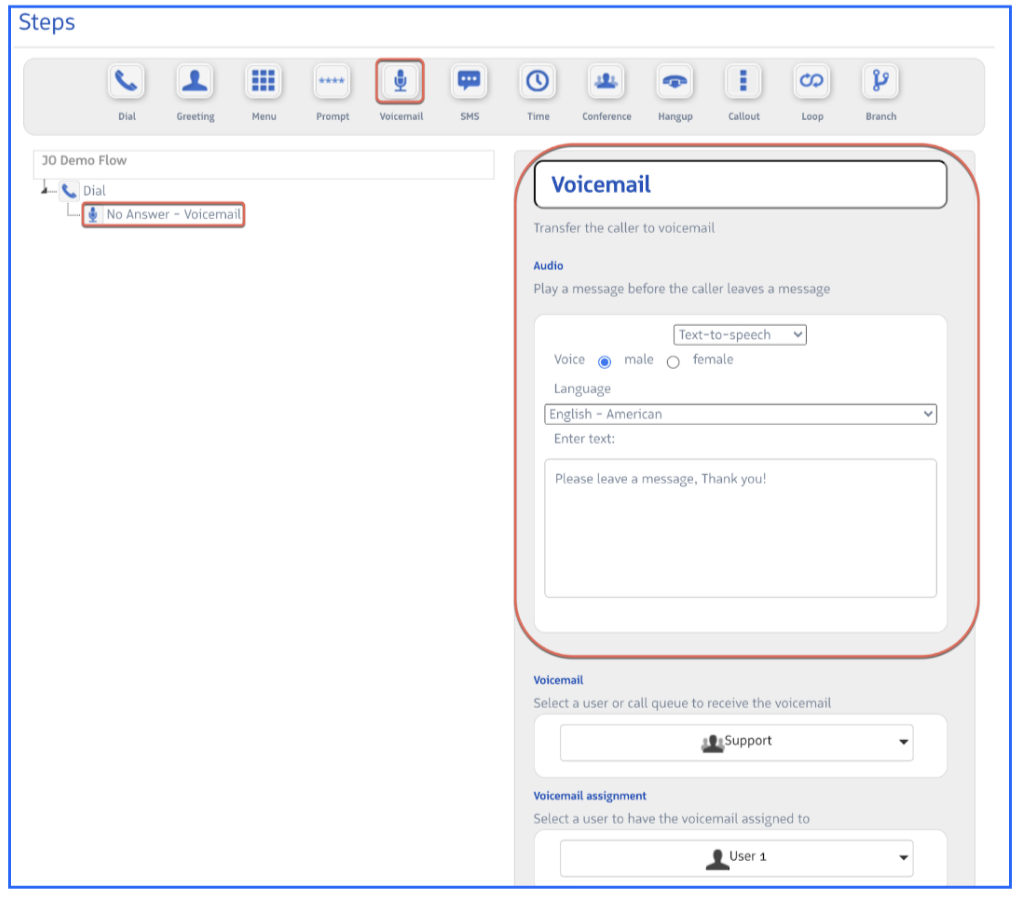Image resolution: width=1024 pixels, height=900 pixels.
Task: Click the Loop step icon
Action: point(812,82)
